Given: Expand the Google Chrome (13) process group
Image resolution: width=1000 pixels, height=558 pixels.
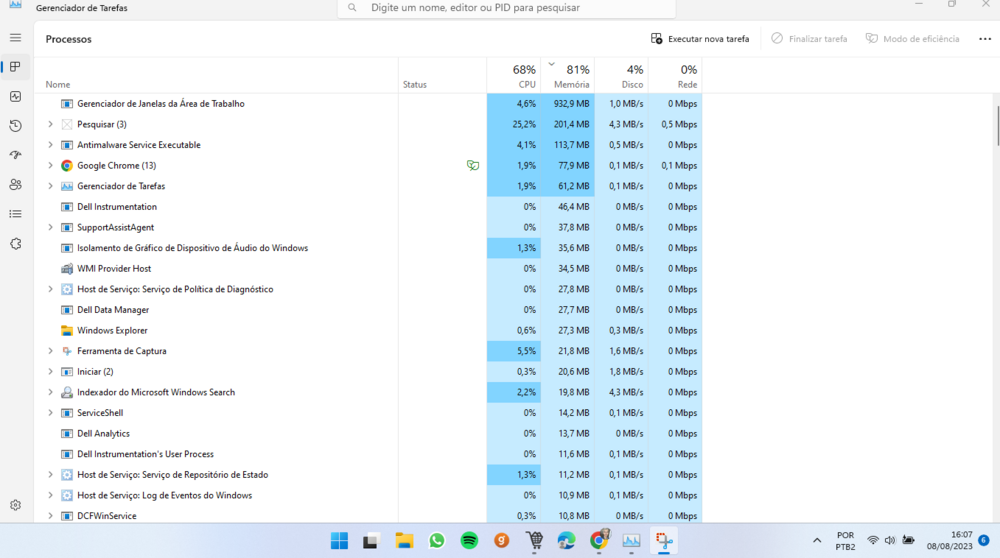Looking at the screenshot, I should coord(51,166).
